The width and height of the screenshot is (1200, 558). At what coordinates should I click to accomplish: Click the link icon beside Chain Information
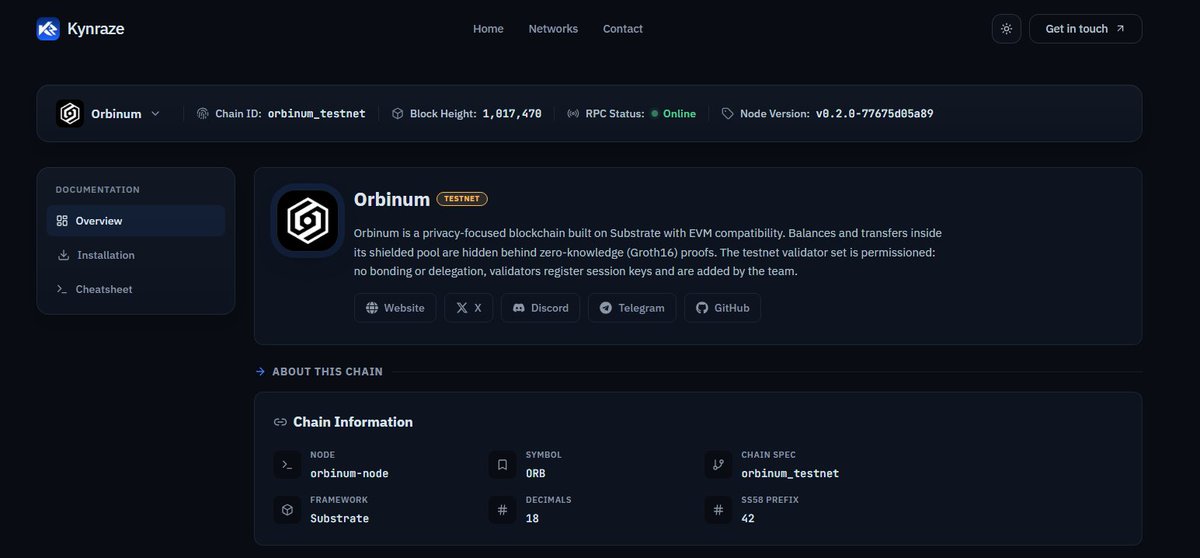point(280,422)
